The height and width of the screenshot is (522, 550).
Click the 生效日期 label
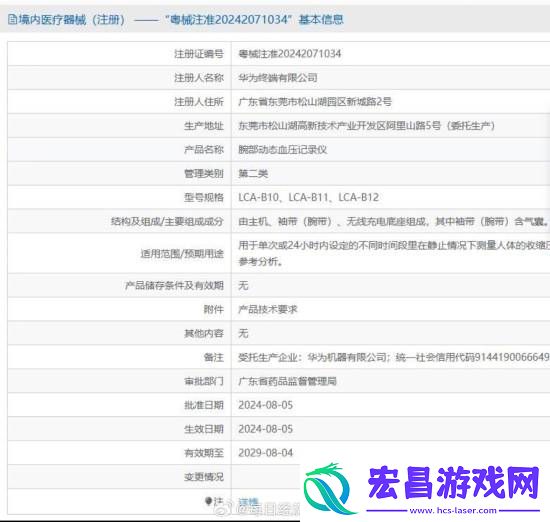pyautogui.click(x=204, y=429)
